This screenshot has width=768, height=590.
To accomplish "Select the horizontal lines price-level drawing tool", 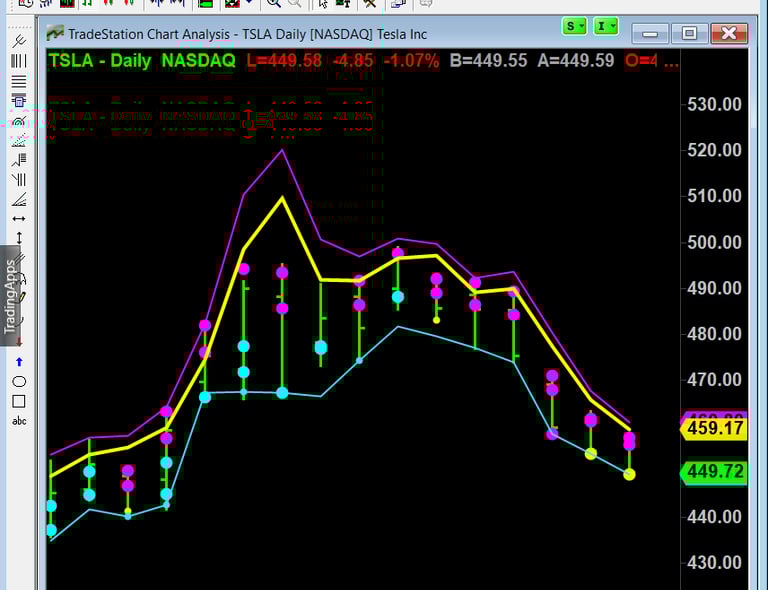I will (x=19, y=81).
